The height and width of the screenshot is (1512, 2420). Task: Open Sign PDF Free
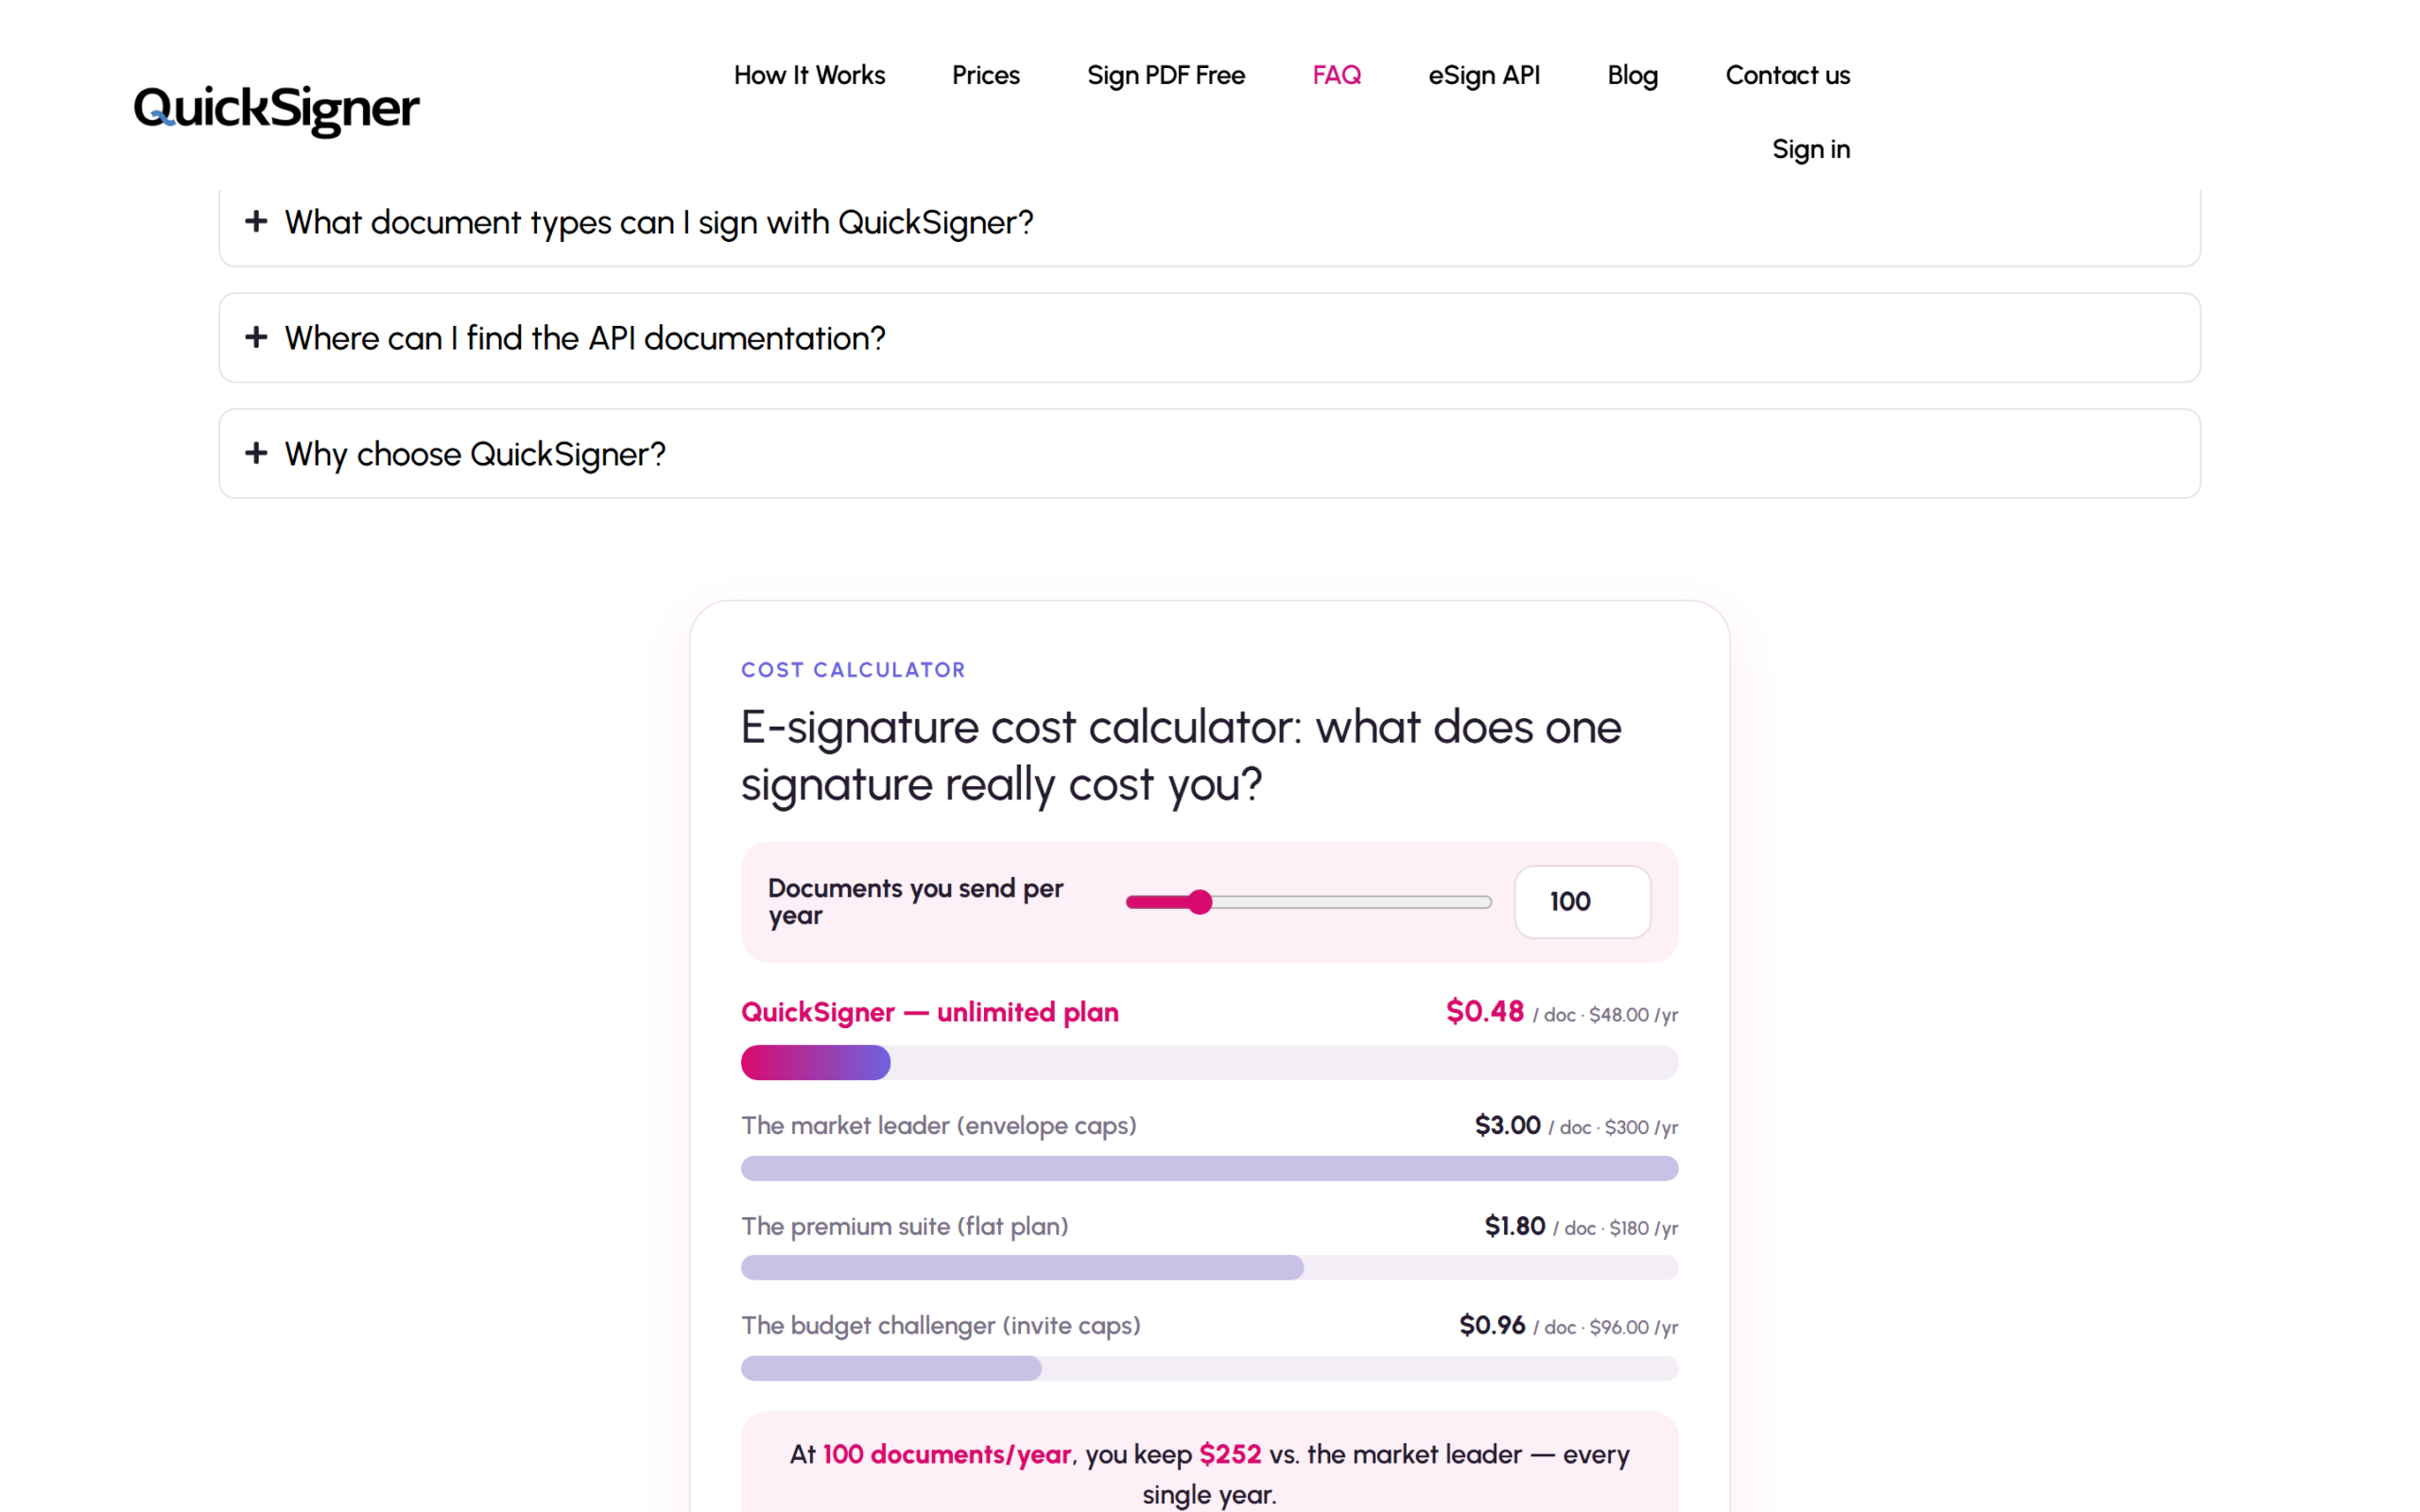click(x=1165, y=75)
